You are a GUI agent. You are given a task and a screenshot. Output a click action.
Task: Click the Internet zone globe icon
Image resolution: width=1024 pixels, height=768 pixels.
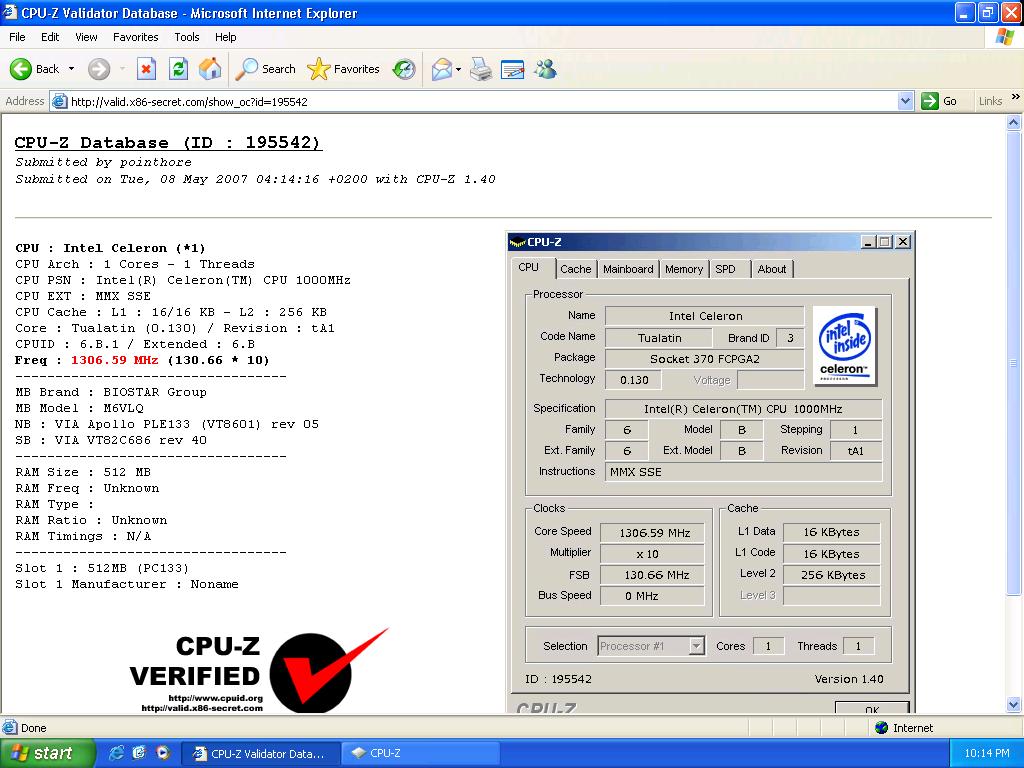point(882,728)
